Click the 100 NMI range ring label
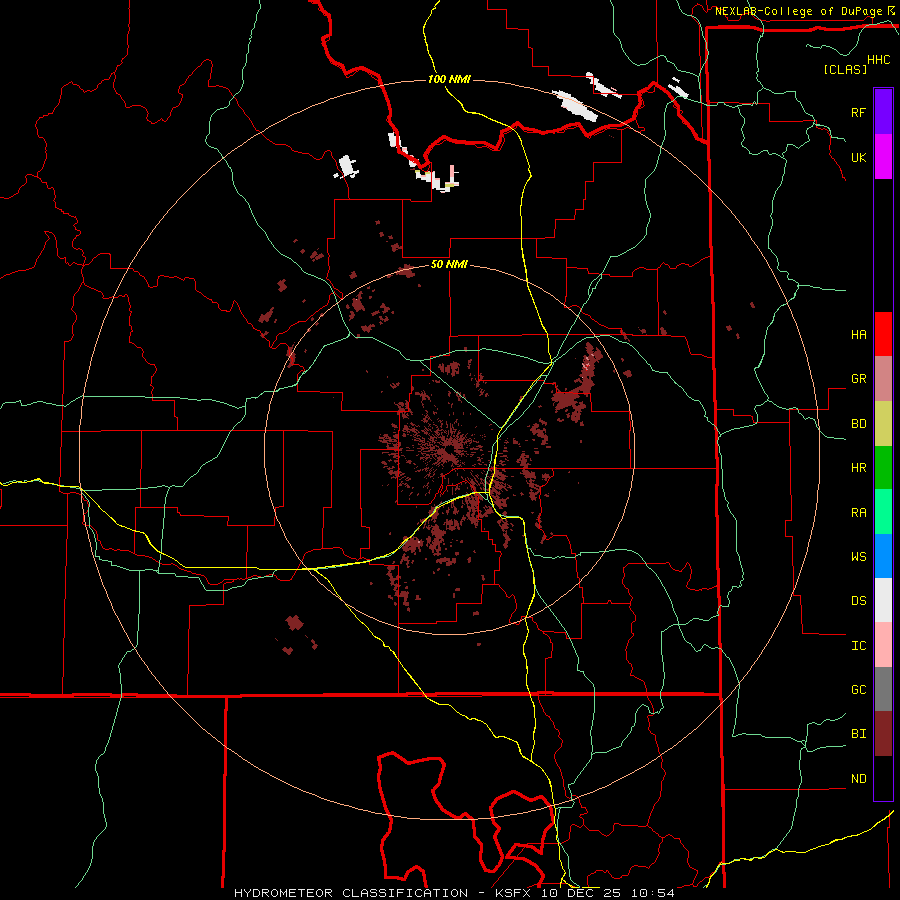 click(x=449, y=79)
